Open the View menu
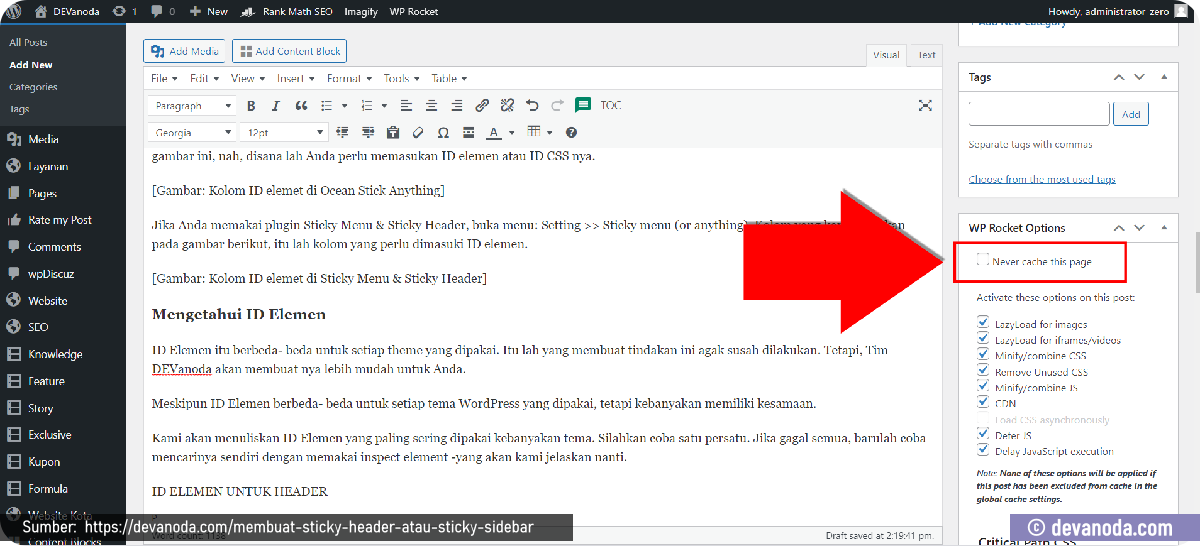 click(247, 78)
